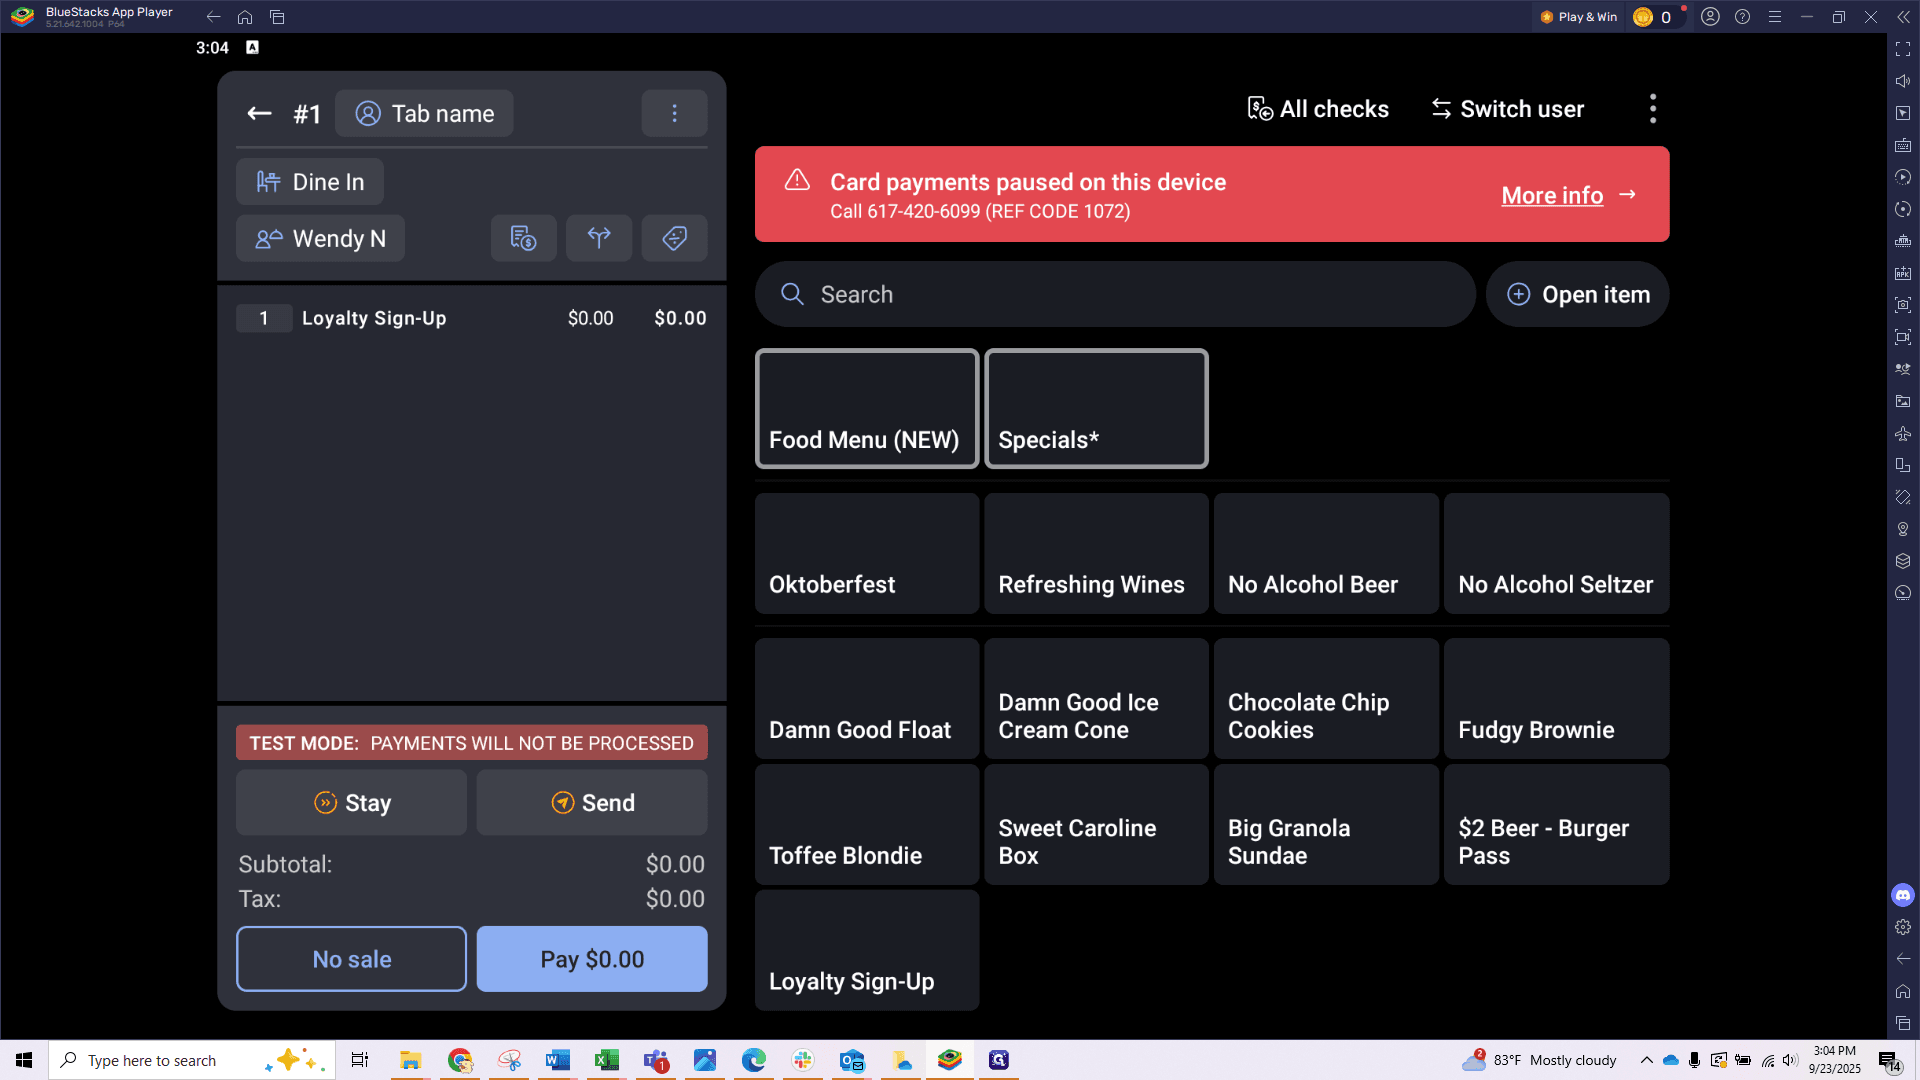Send the order with Send button
This screenshot has height=1080, width=1920.
[592, 803]
